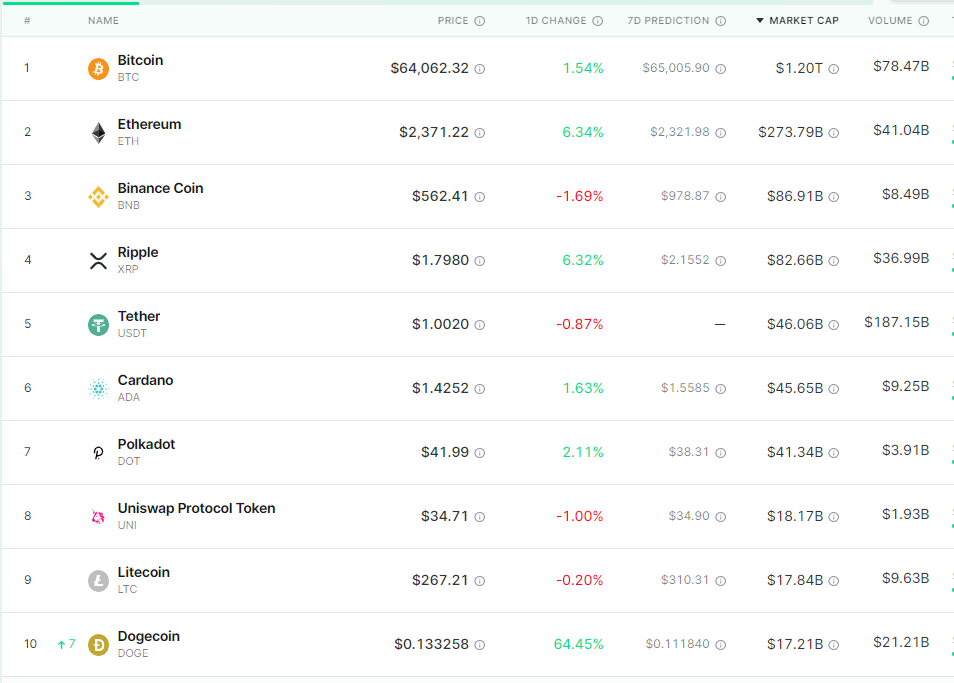Click info icon beside Cardano price $1.4252

(479, 389)
